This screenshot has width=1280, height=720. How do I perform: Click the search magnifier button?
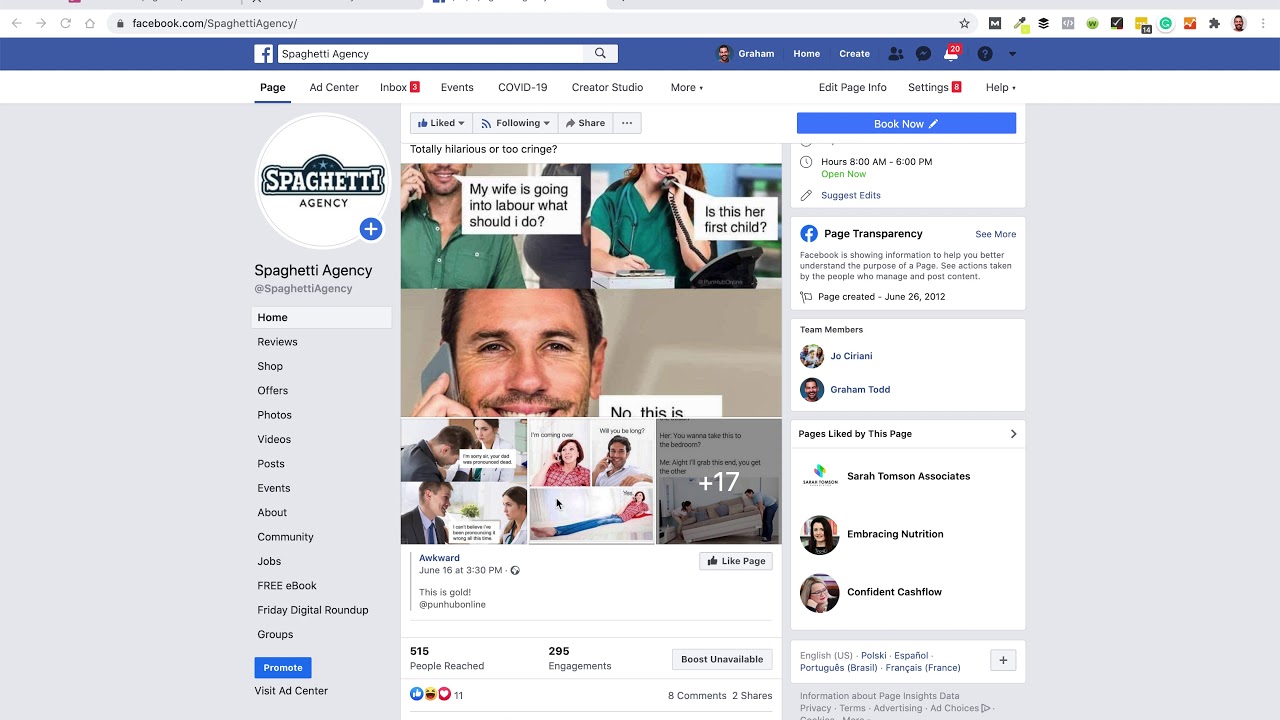[x=600, y=54]
